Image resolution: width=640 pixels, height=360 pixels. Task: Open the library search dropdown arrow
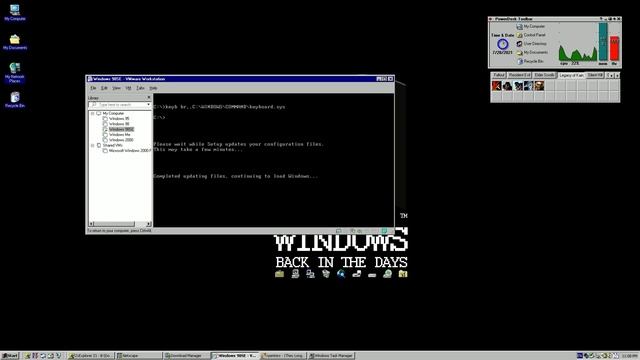(149, 105)
